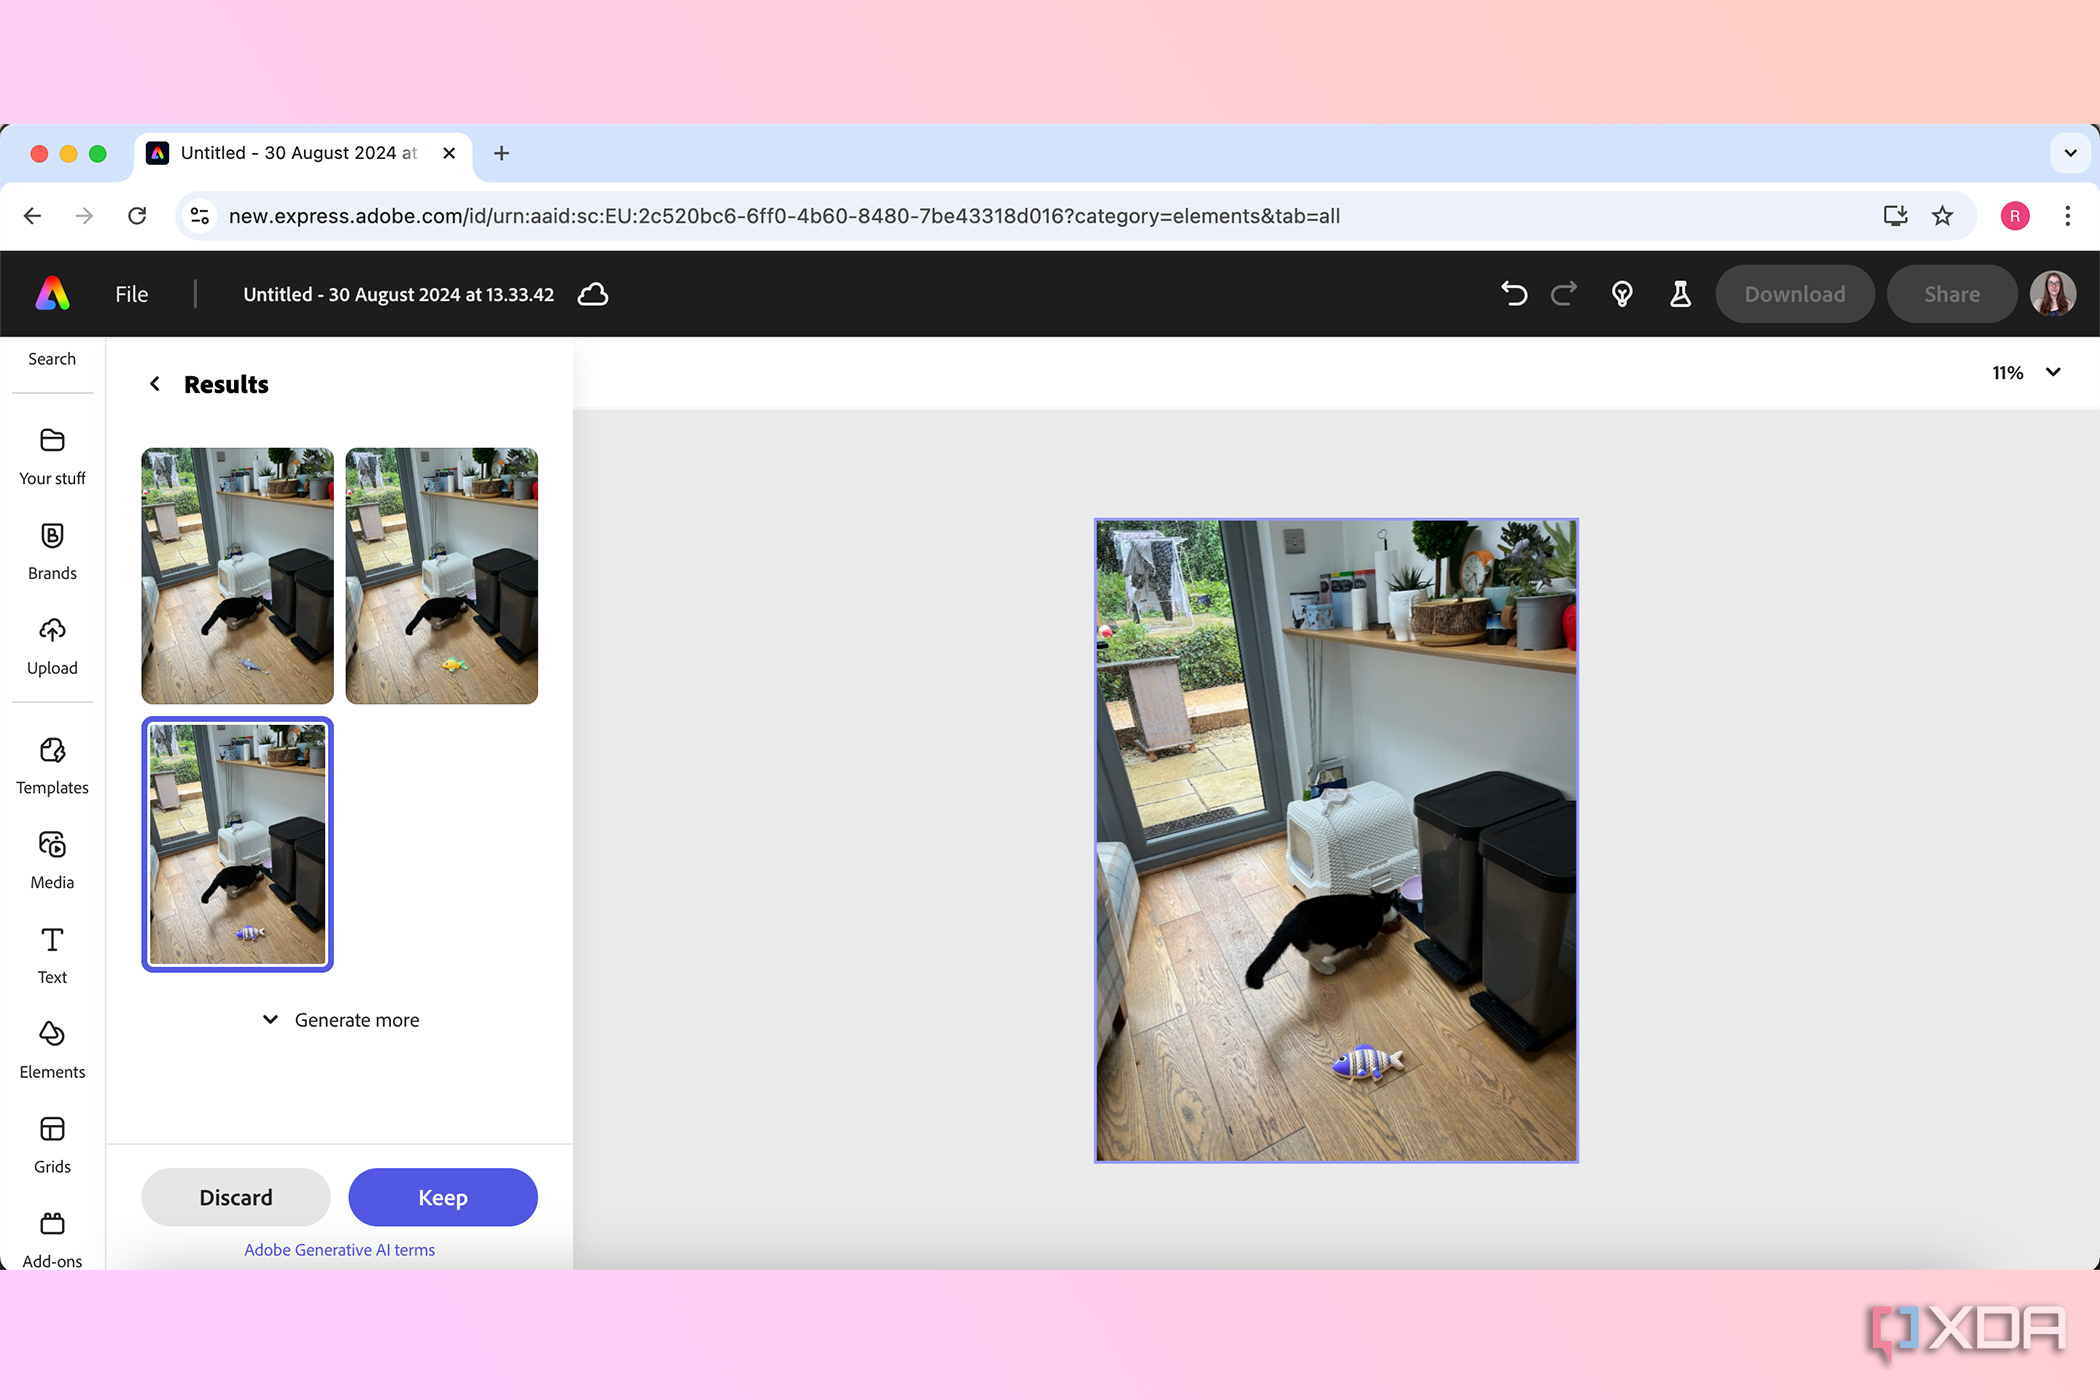This screenshot has width=2100, height=1400.
Task: Open the Brands panel
Action: pos(52,552)
